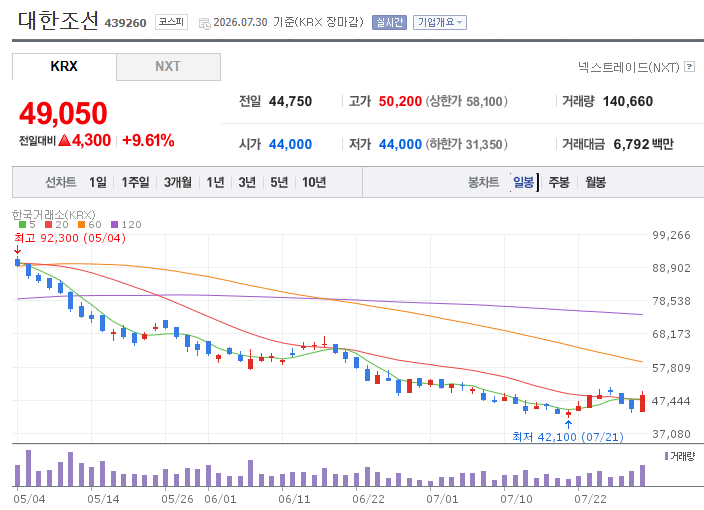Image resolution: width=704 pixels, height=510 pixels.
Task: Click the purple 120-day moving average swatch
Action: (x=114, y=224)
